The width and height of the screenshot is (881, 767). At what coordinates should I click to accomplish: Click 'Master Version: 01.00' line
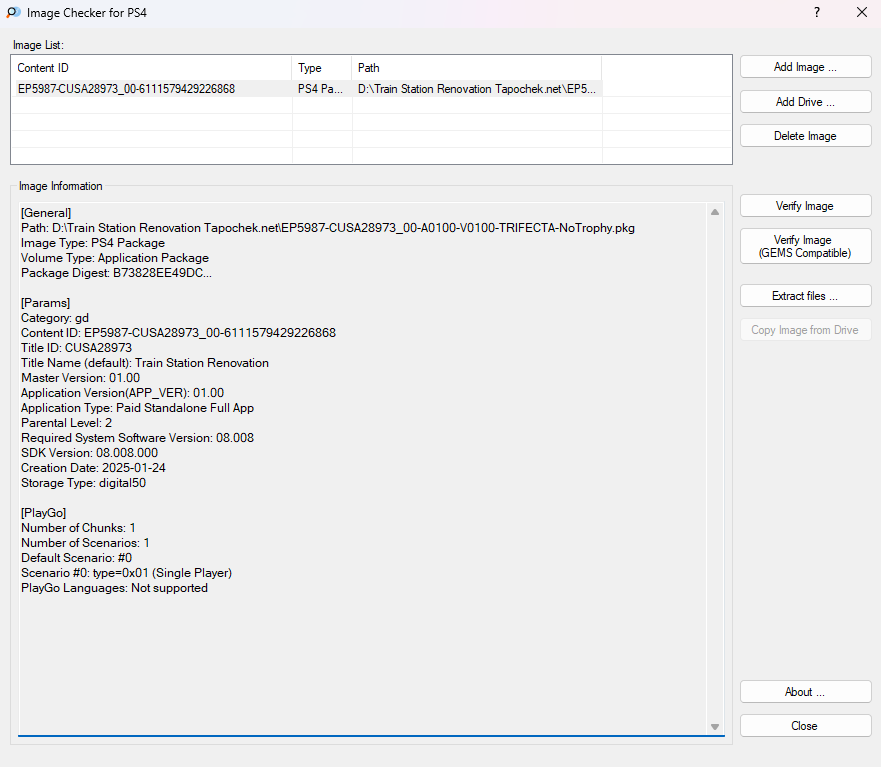[80, 378]
